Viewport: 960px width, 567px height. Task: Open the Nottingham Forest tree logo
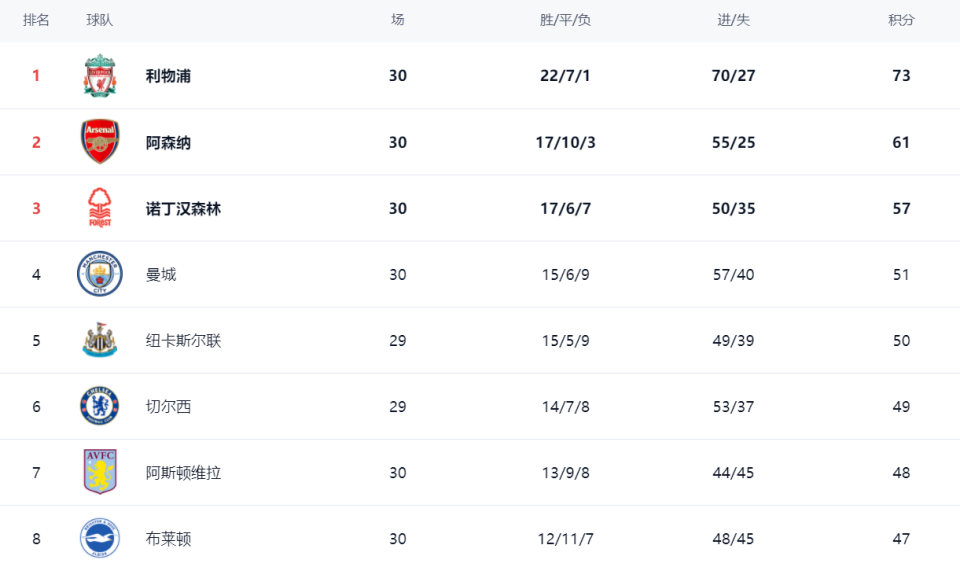click(100, 208)
